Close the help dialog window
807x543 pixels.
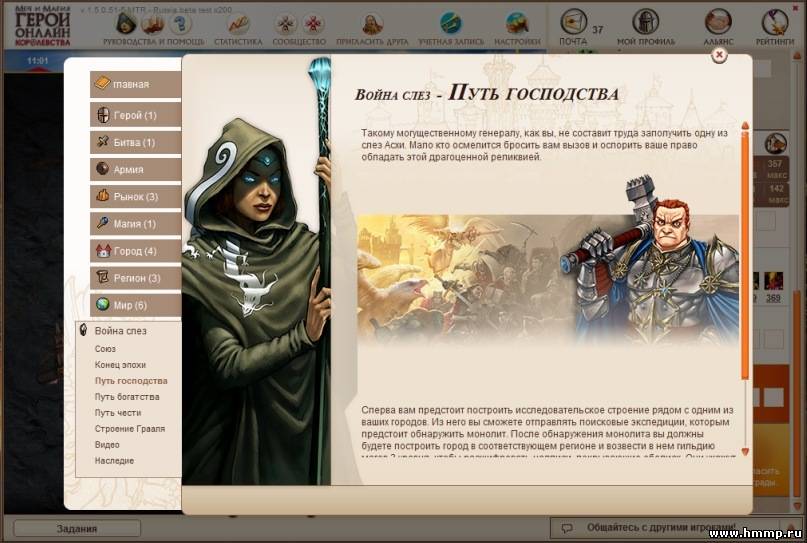[x=719, y=55]
